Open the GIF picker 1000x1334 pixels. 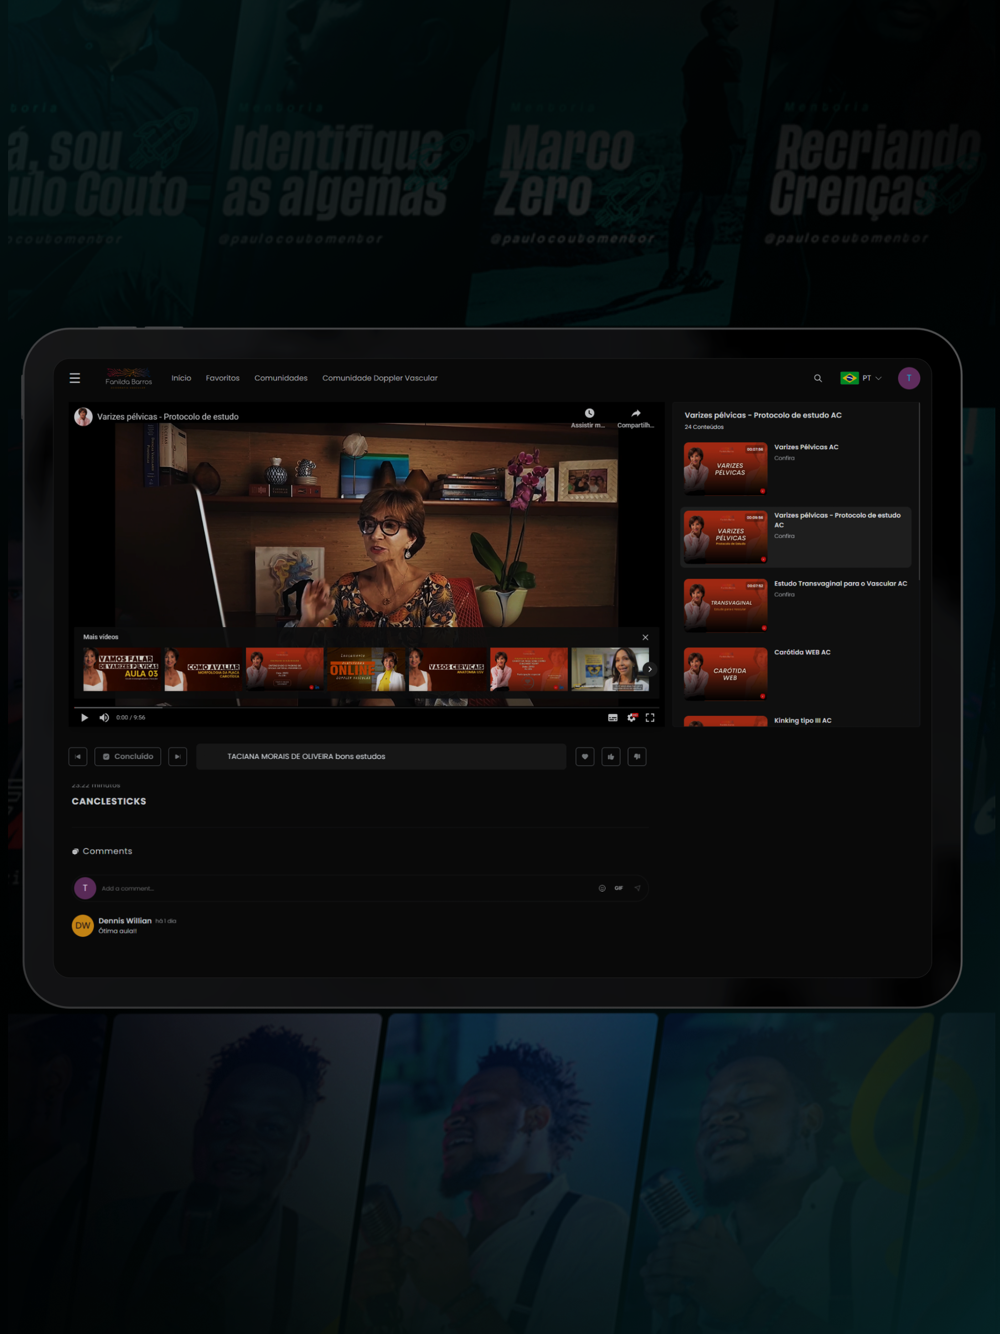coord(619,888)
